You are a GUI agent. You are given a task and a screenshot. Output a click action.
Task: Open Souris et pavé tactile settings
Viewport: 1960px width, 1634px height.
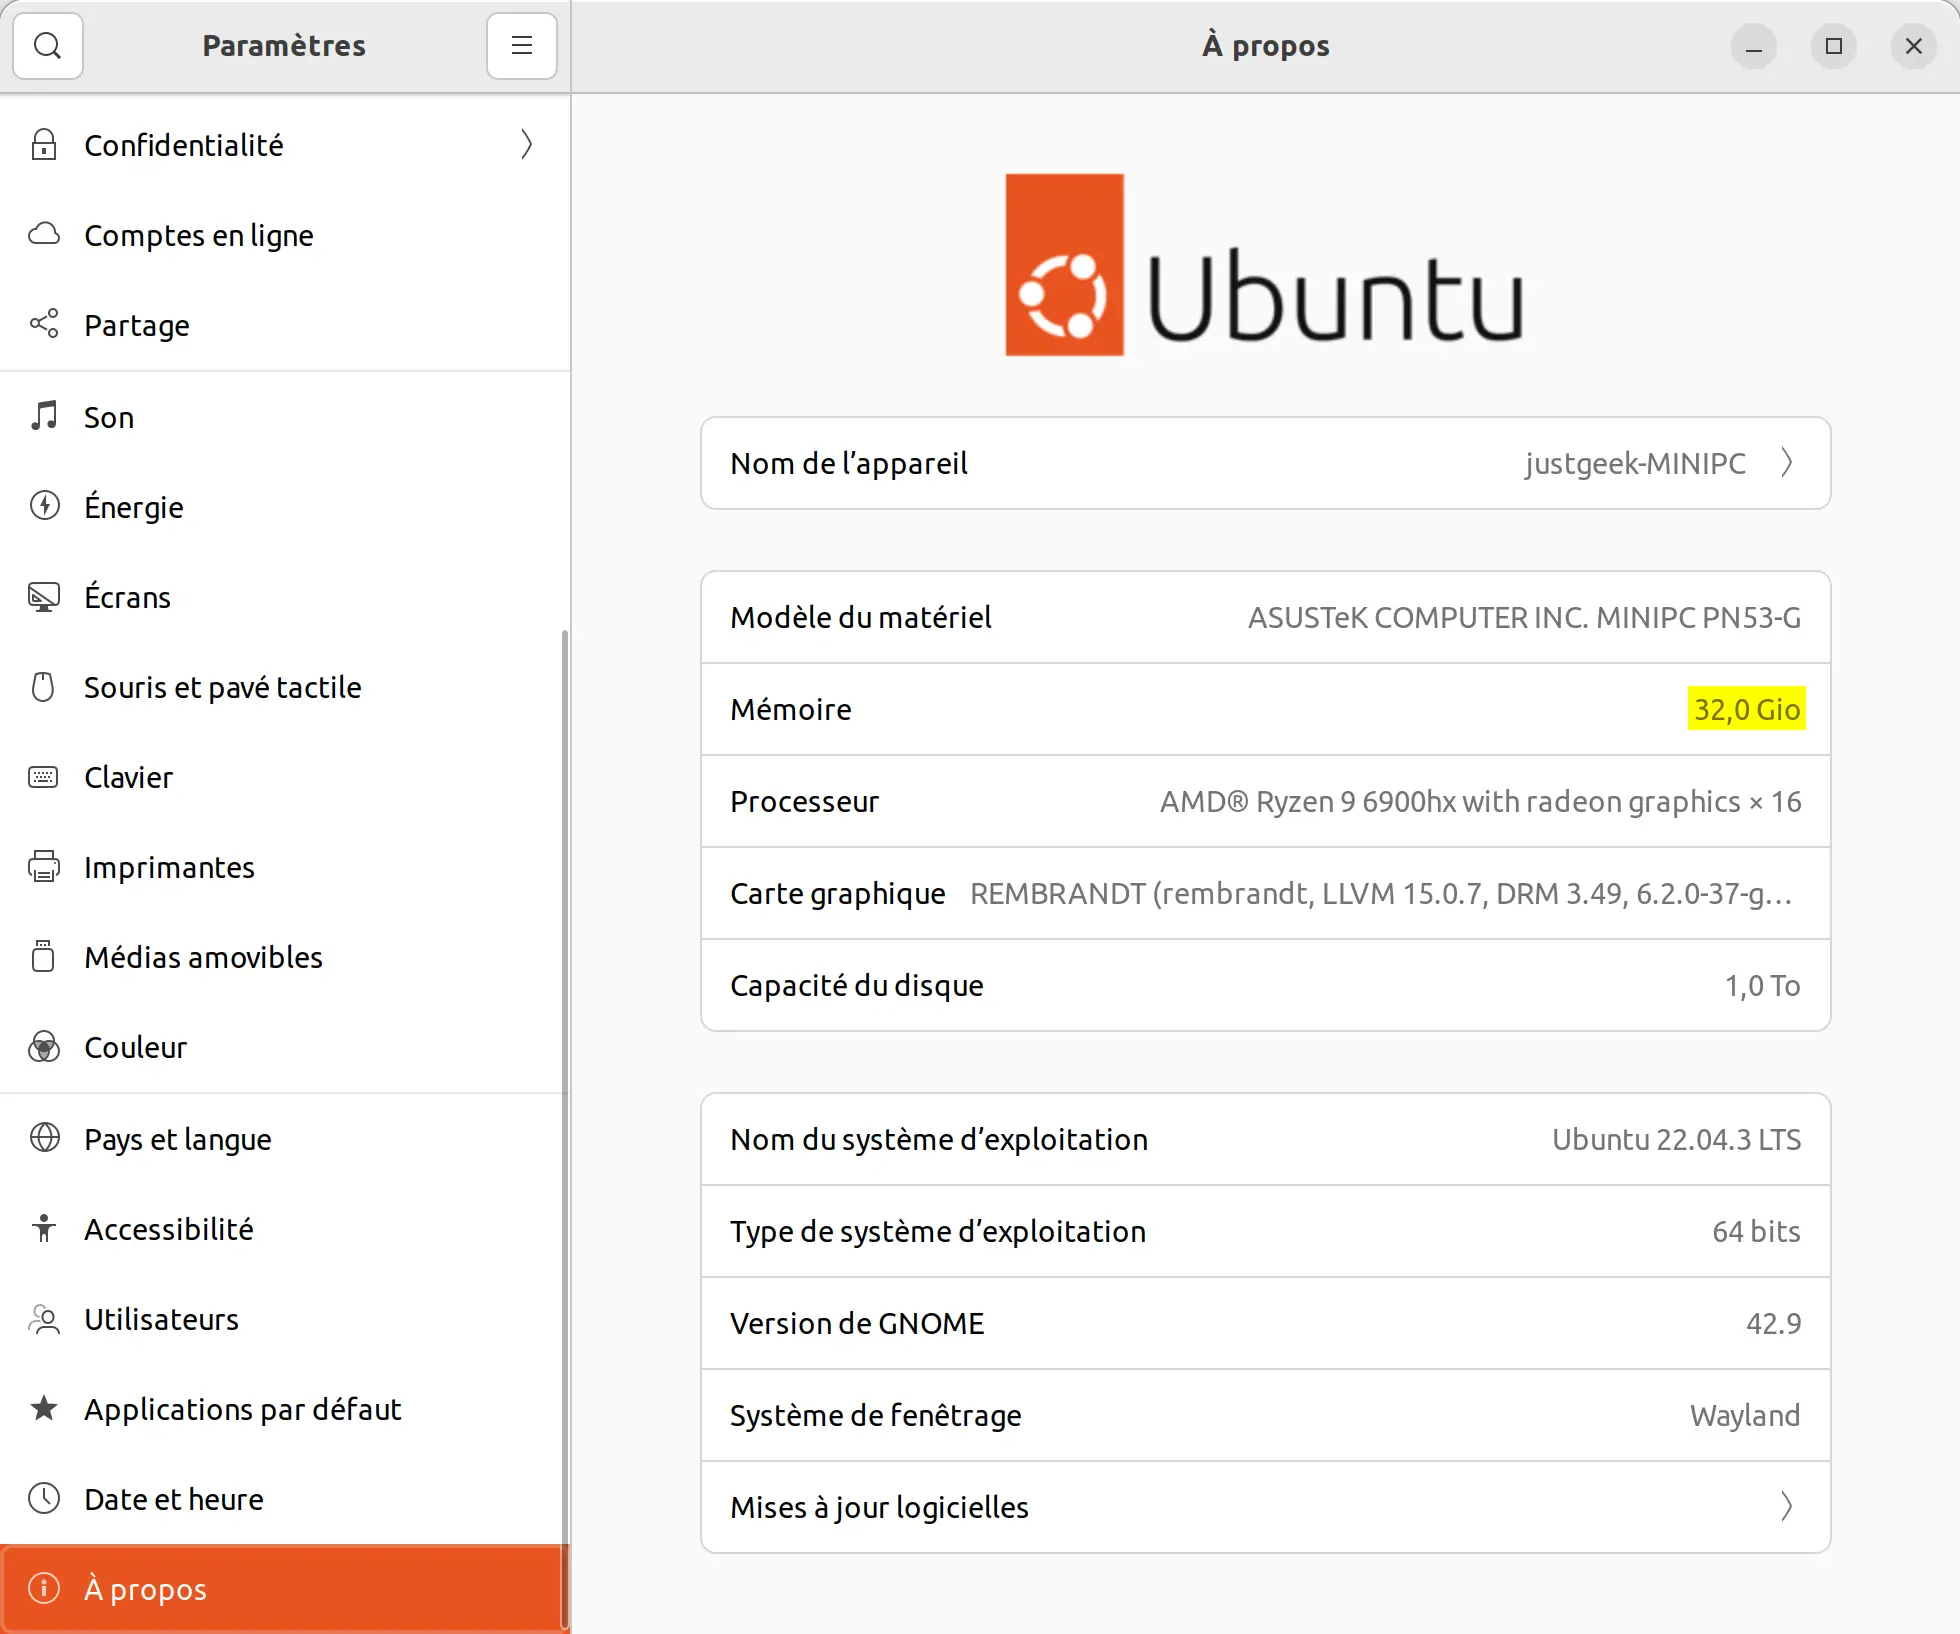[x=285, y=687]
